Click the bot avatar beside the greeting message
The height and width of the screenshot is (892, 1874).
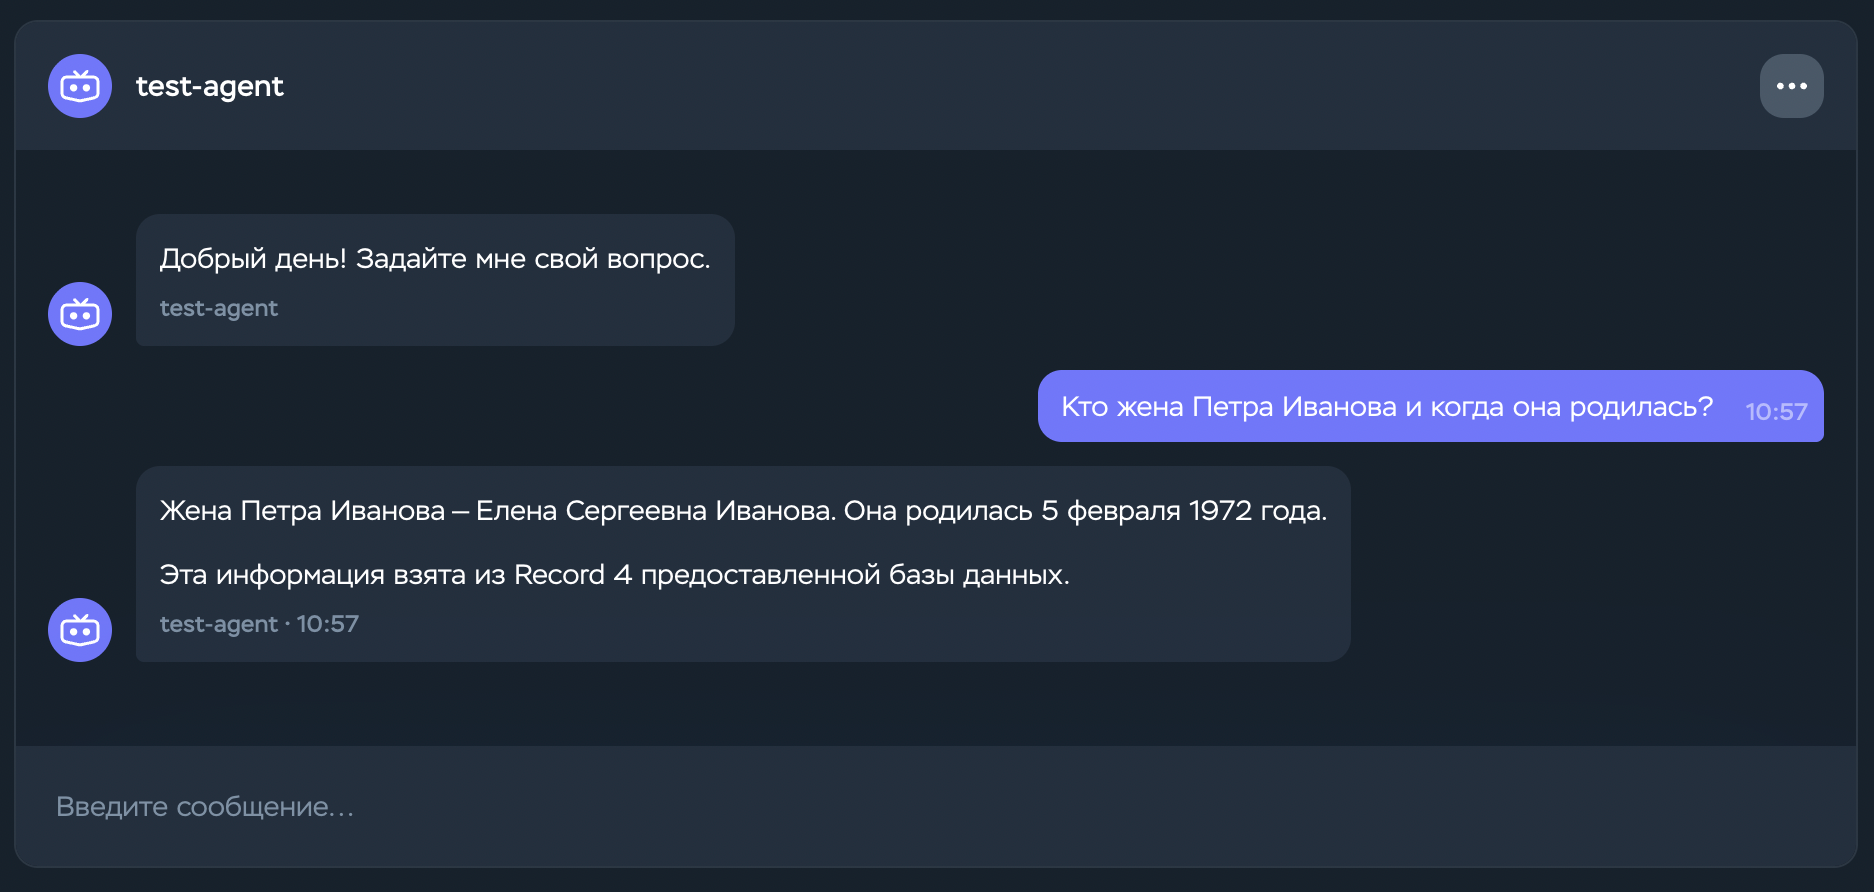[x=80, y=314]
